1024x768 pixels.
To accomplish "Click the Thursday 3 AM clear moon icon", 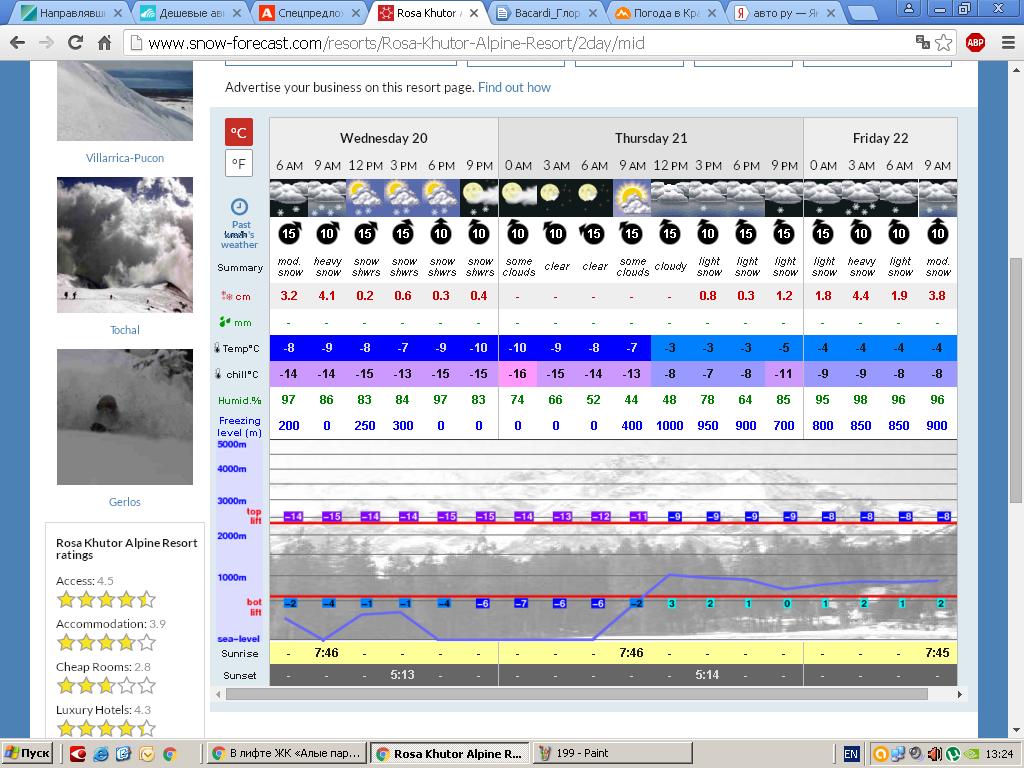I will click(555, 198).
